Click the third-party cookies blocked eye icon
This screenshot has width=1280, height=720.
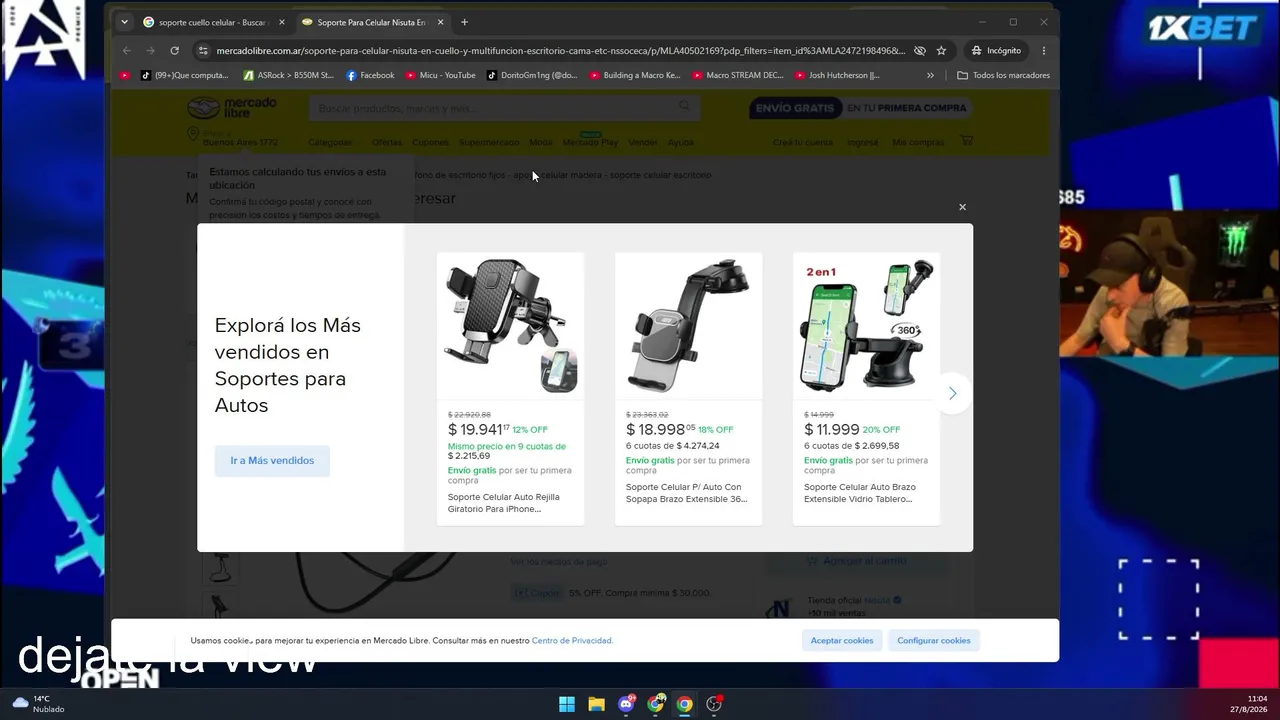pyautogui.click(x=919, y=51)
